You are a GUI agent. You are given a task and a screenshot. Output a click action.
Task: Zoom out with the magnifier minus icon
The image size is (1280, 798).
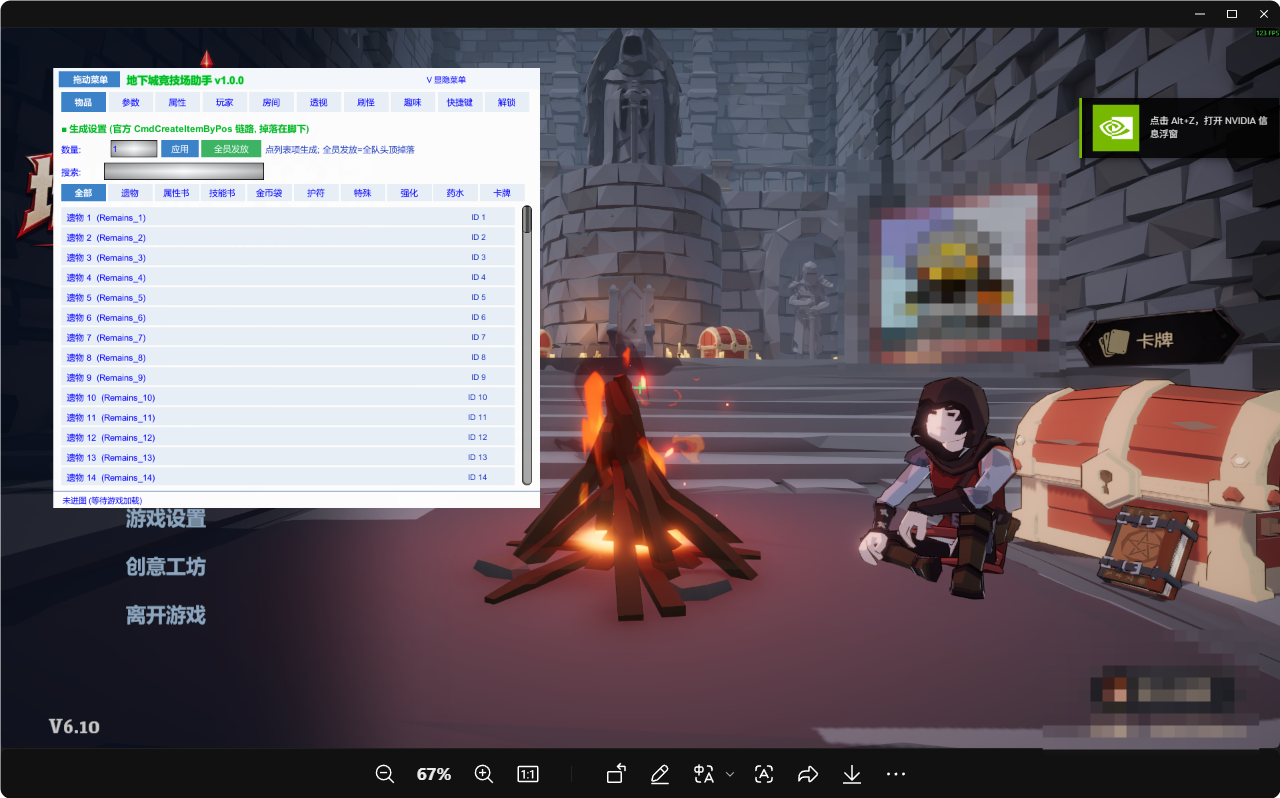click(385, 774)
